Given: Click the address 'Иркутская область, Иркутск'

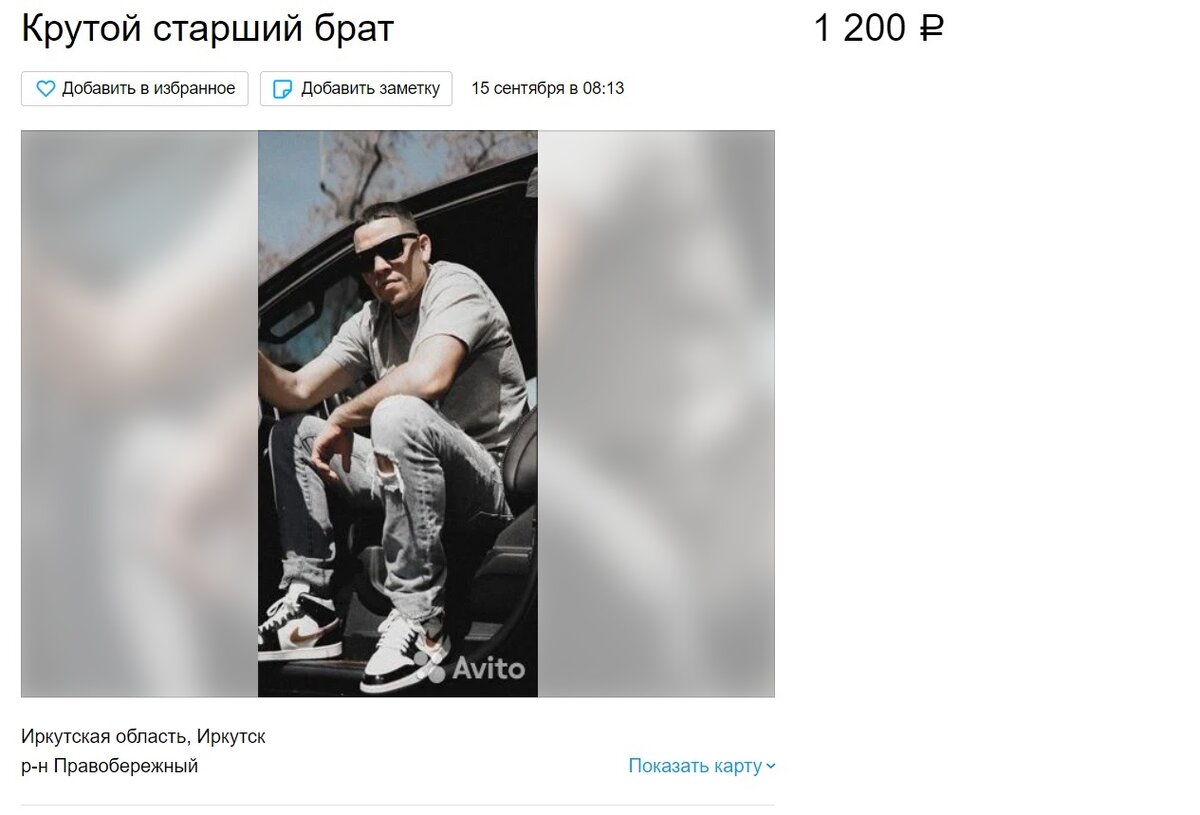Looking at the screenshot, I should coord(143,737).
